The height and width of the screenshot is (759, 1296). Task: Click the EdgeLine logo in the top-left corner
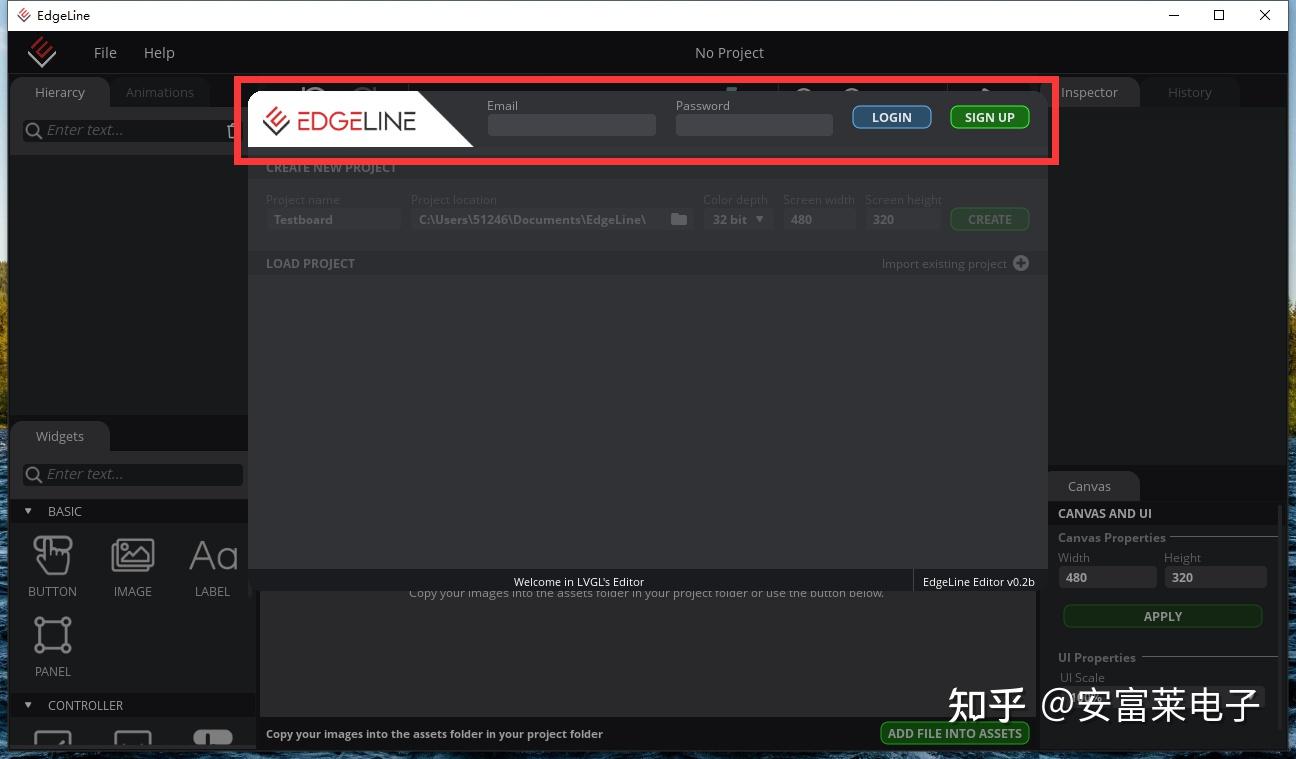tap(42, 52)
